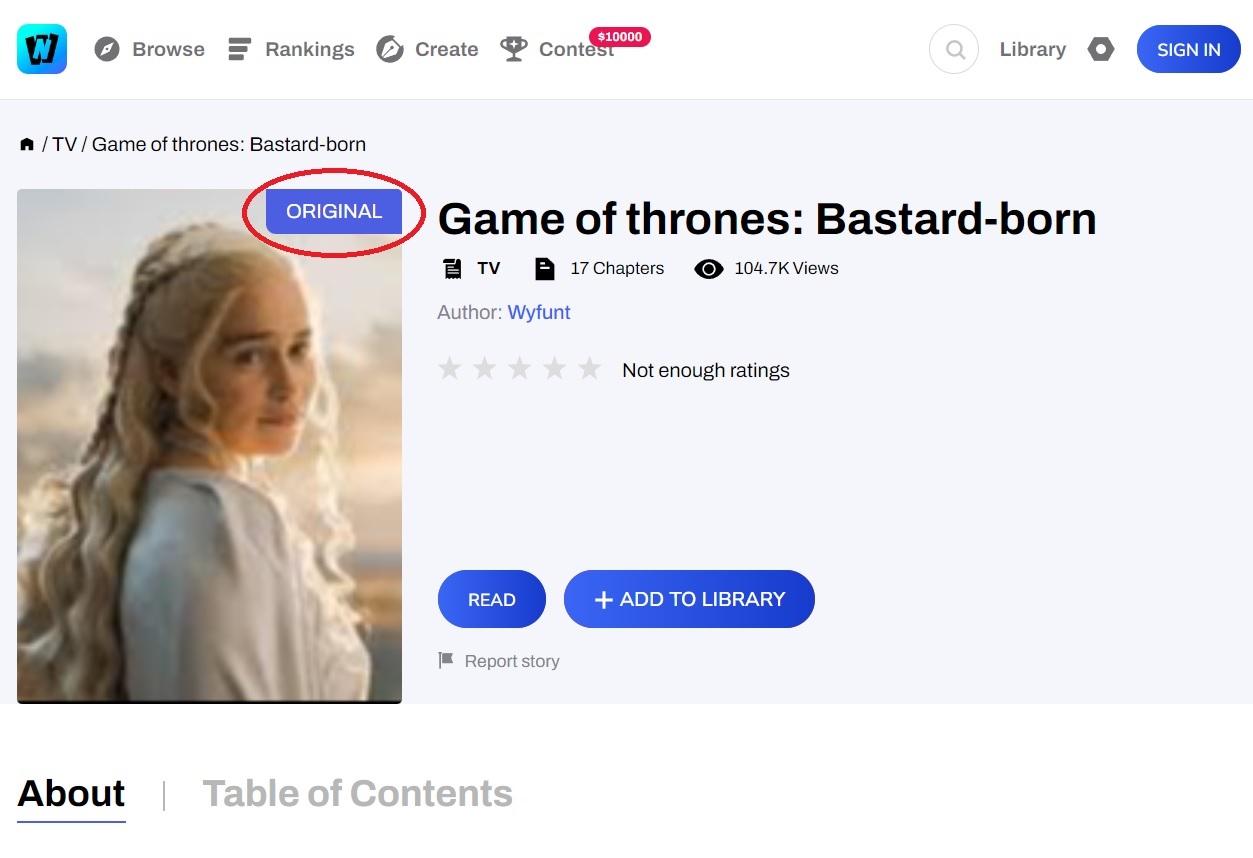Viewport: 1253px width, 858px height.
Task: Click the Contest trophy icon
Action: coord(514,49)
